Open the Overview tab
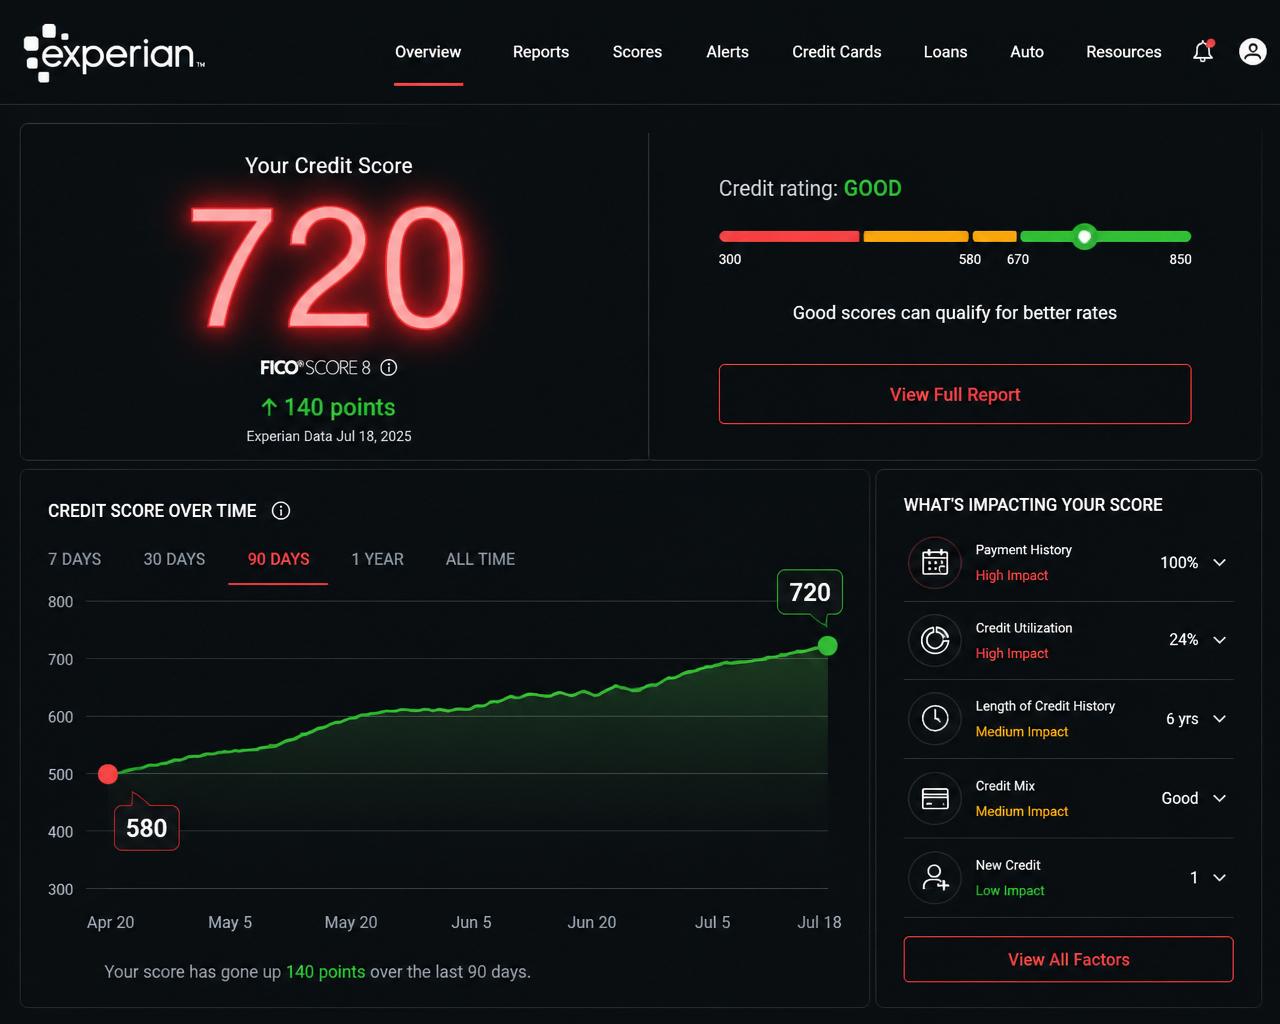Image resolution: width=1280 pixels, height=1024 pixels. pyautogui.click(x=428, y=52)
